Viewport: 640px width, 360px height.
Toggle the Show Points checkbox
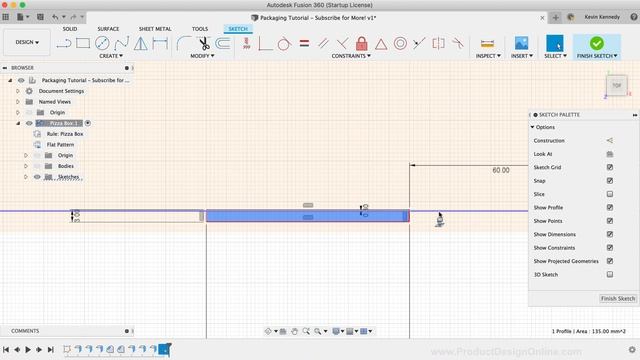point(610,221)
